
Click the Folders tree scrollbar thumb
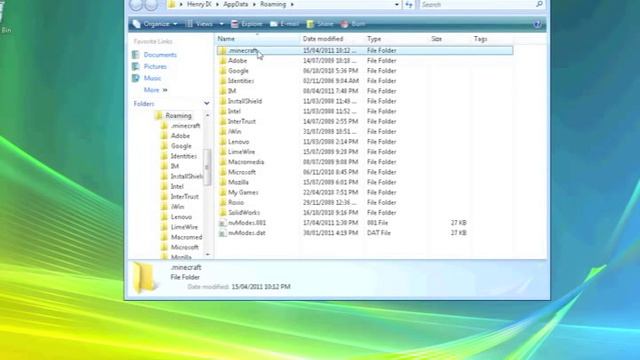pyautogui.click(x=207, y=167)
